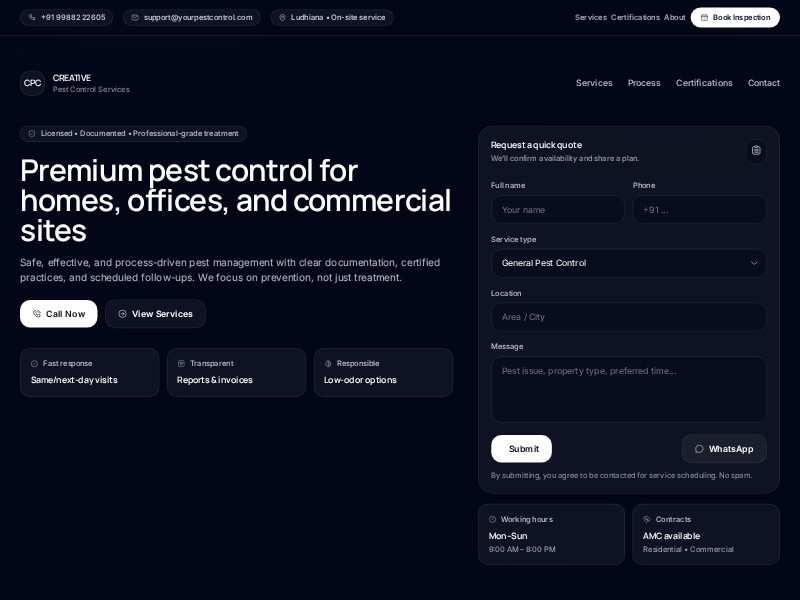Click the phone icon beside +91 99882 22605
Viewport: 800px width, 600px height.
pos(34,17)
